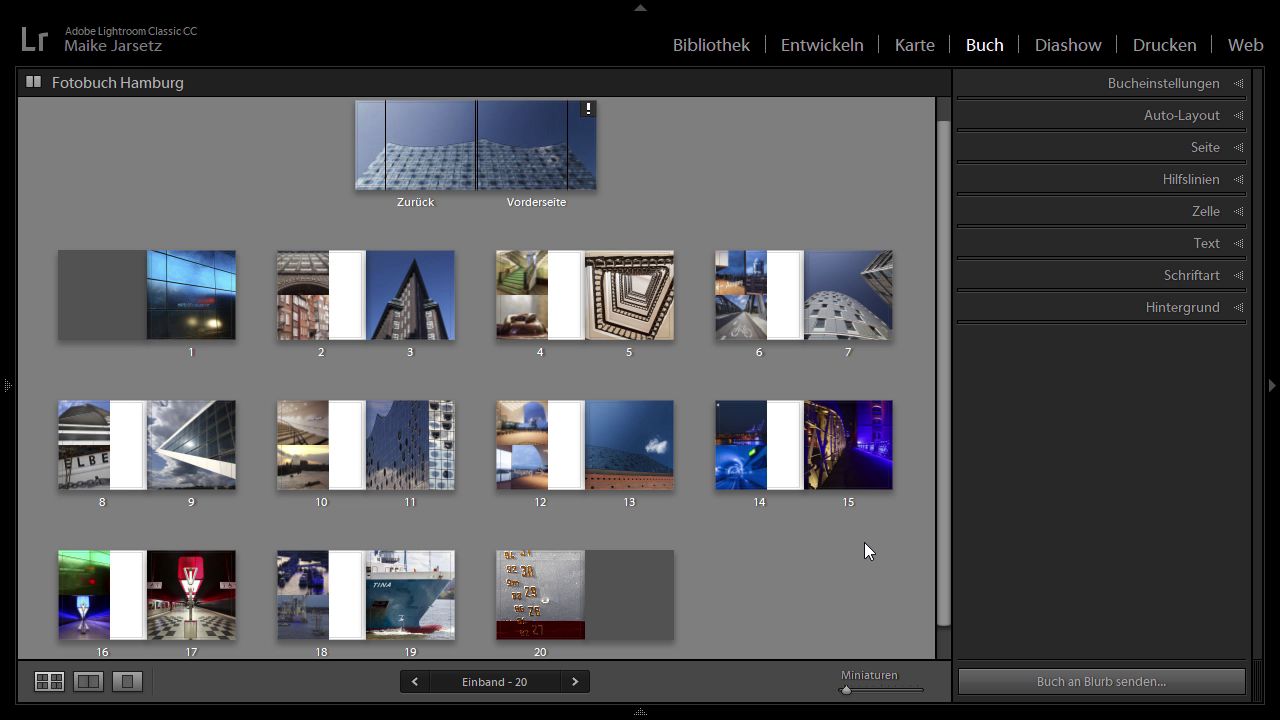Select page 6 thumbnail
This screenshot has height=720, width=1280.
pos(759,295)
